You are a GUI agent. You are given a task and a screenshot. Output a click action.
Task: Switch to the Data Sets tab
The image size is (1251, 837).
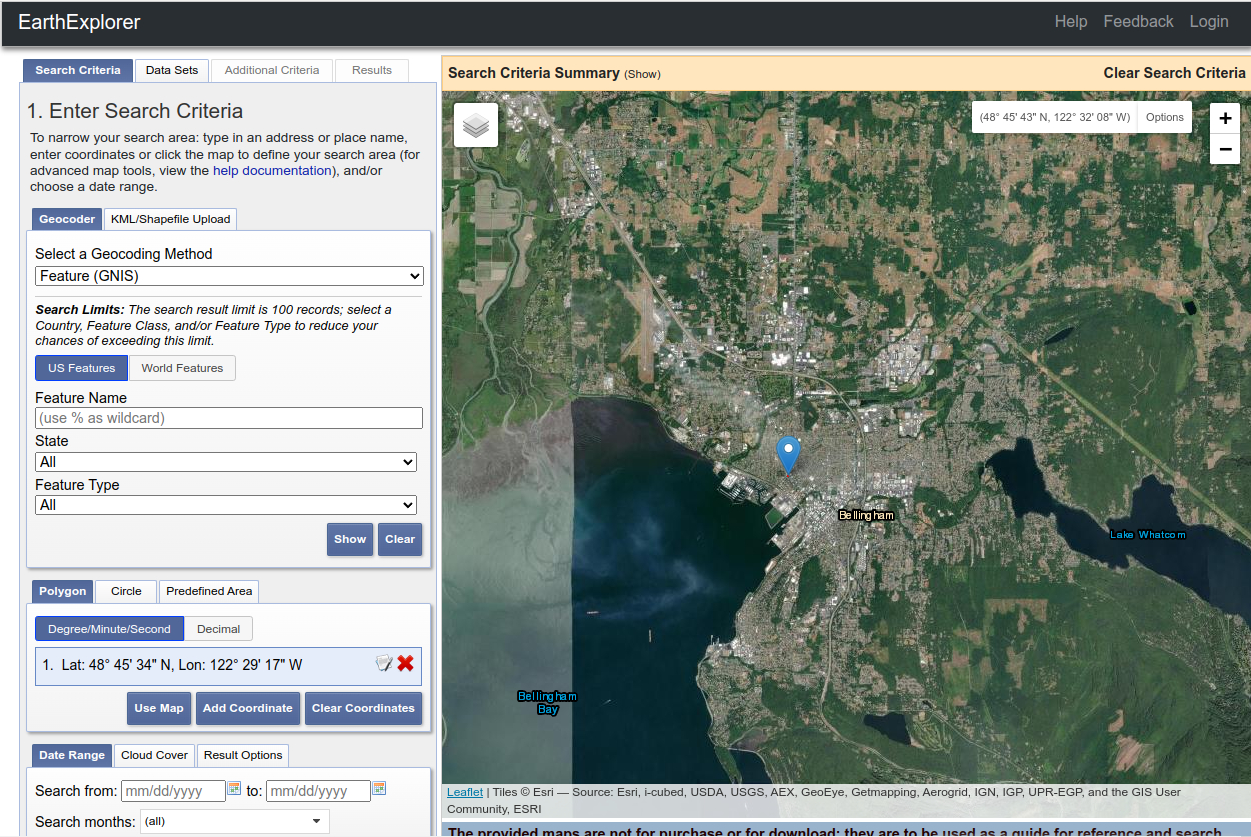[x=172, y=70]
